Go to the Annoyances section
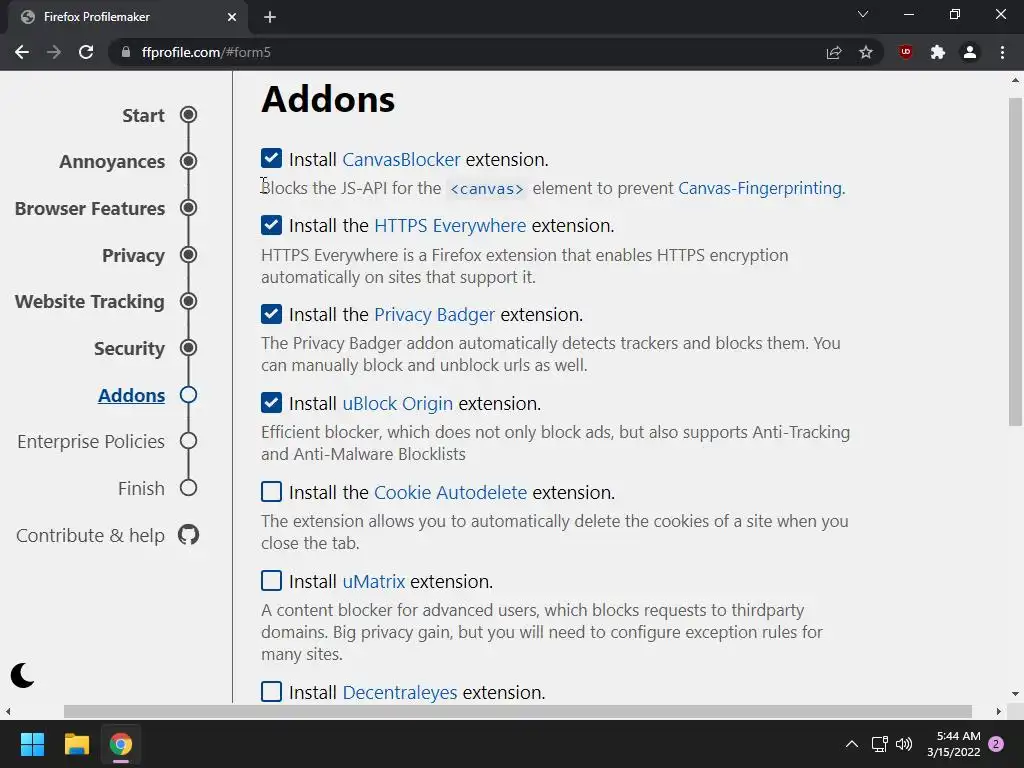Screen dimensions: 1024x768 coord(112,162)
